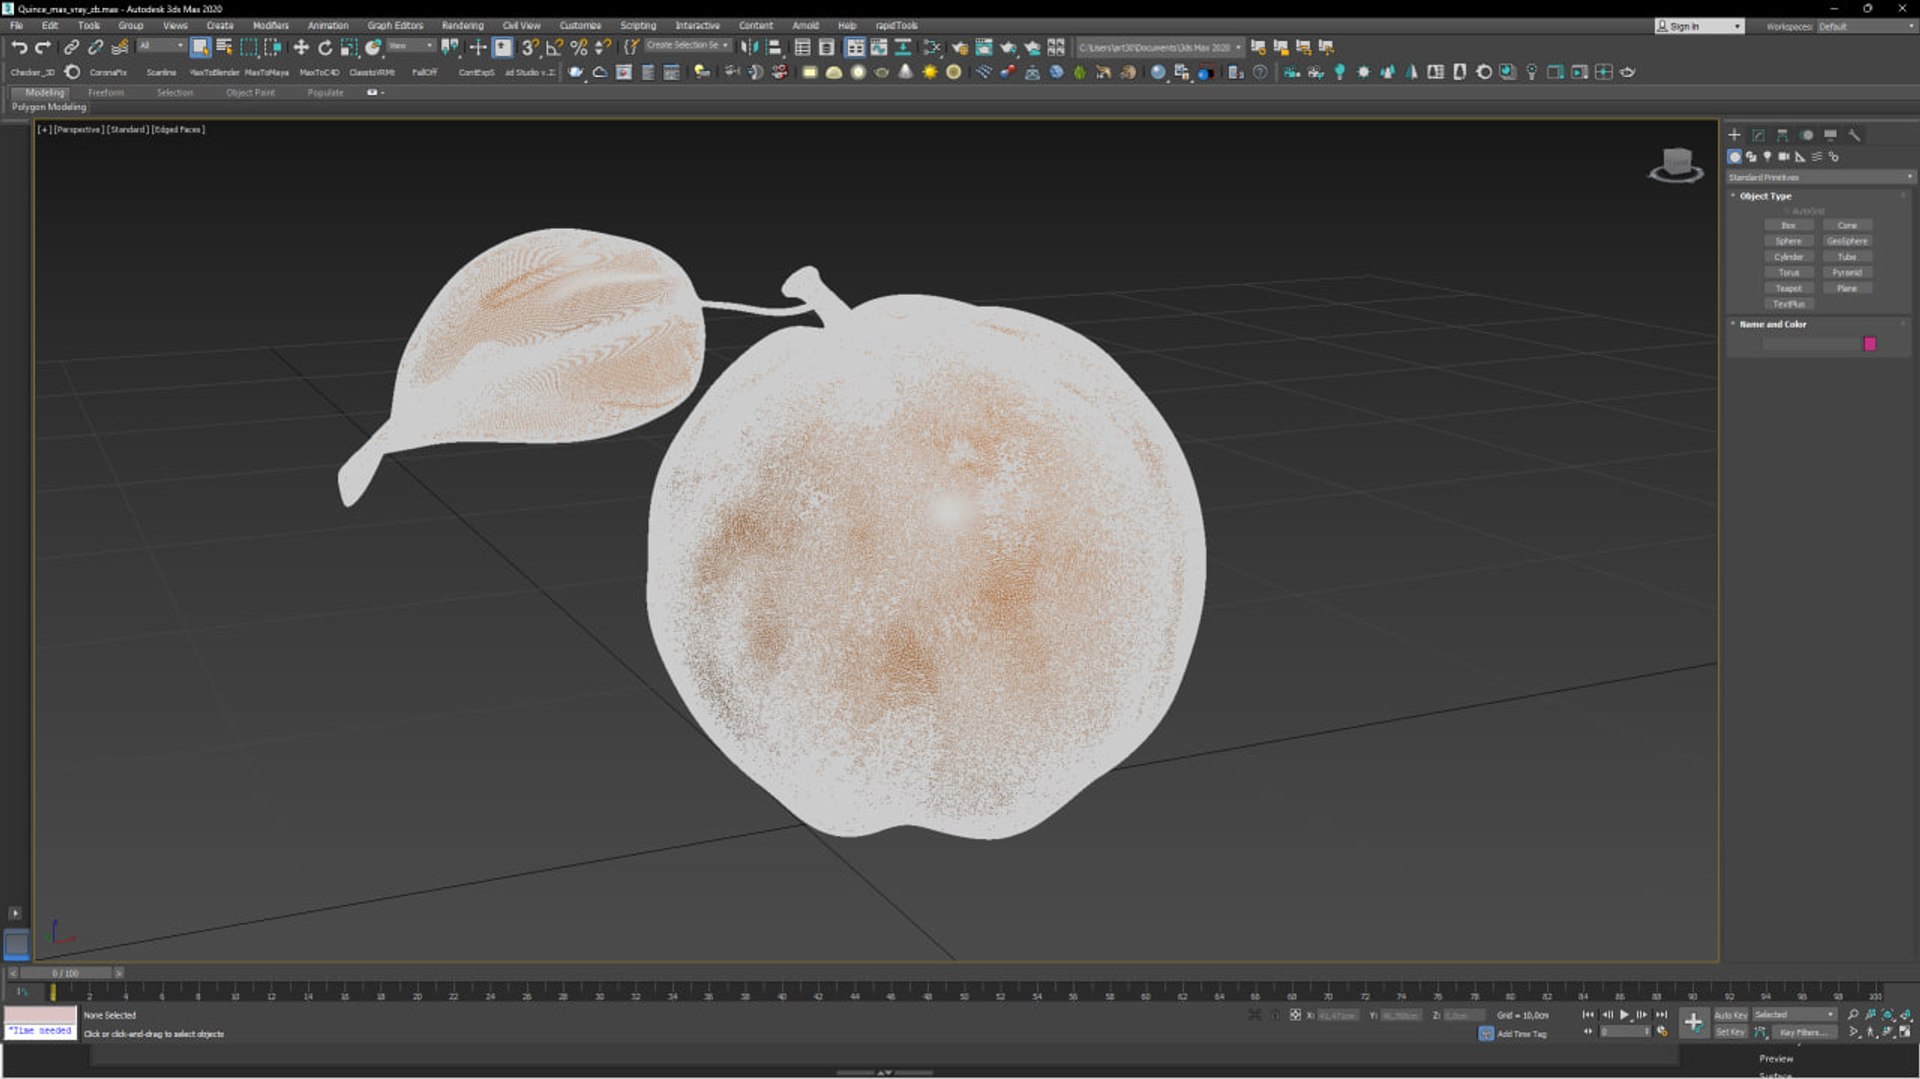Open the Select by Name list icon
Viewport: 1920px width, 1079px height.
click(224, 47)
